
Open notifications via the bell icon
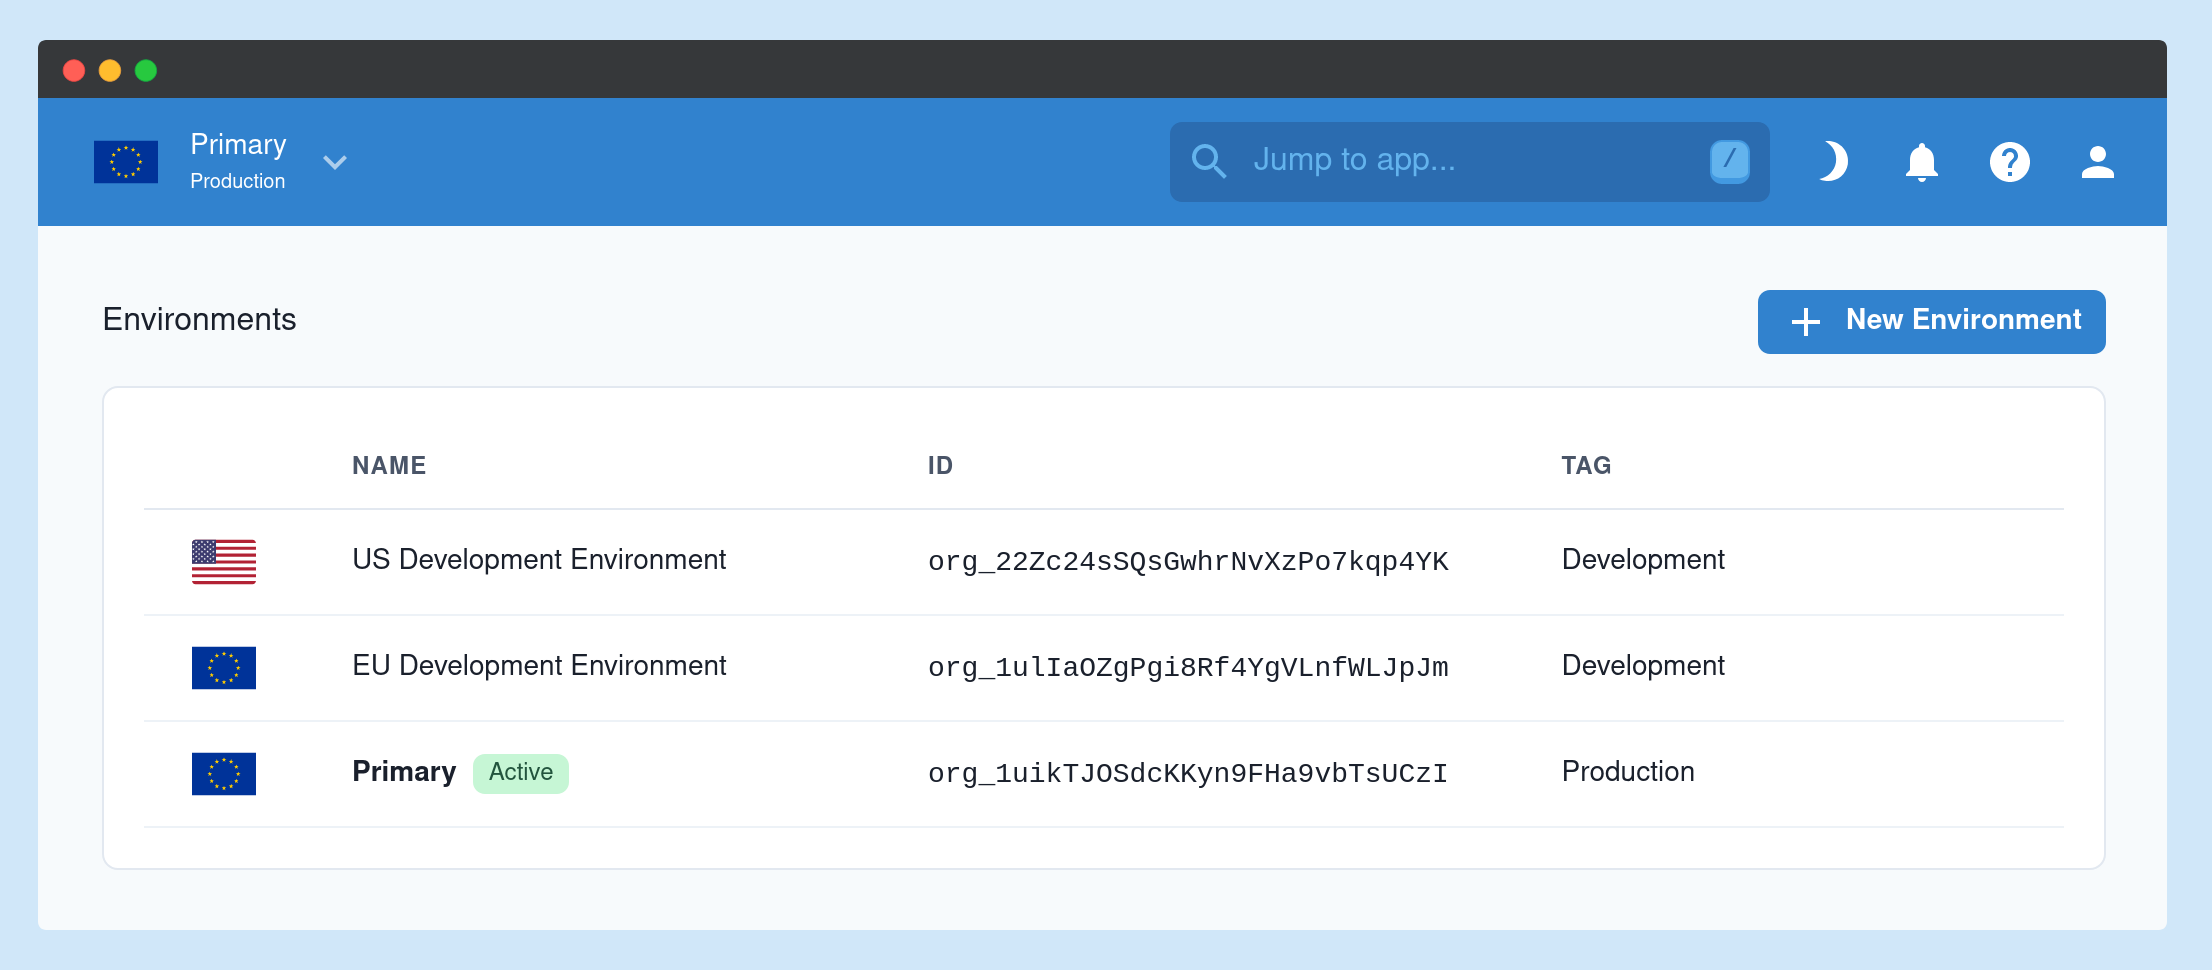click(x=1921, y=161)
